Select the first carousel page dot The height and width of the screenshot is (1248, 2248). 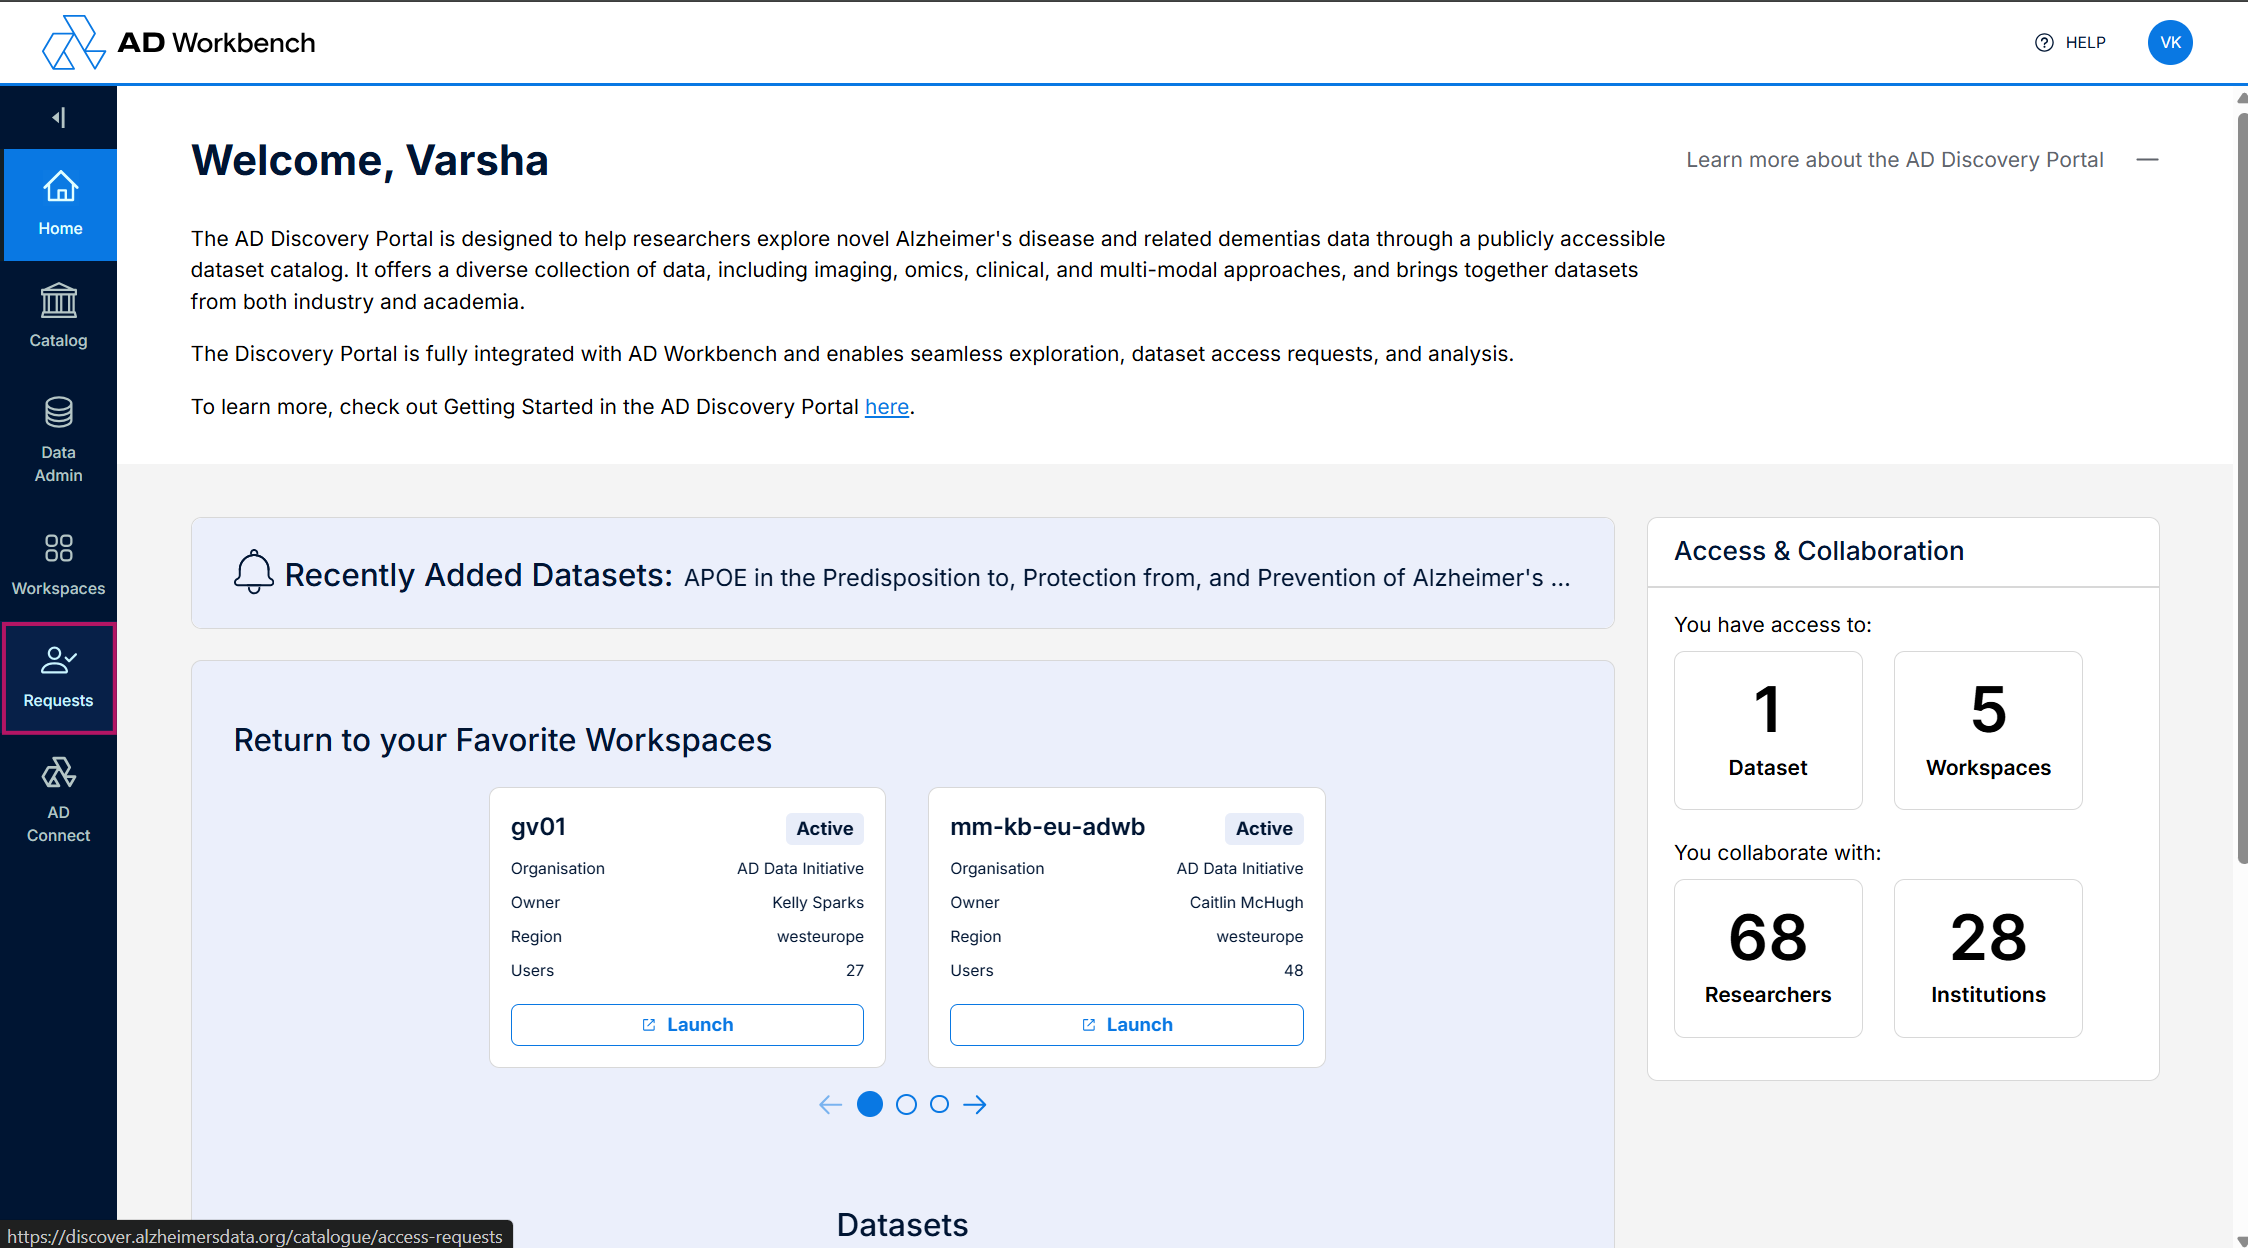[x=870, y=1104]
